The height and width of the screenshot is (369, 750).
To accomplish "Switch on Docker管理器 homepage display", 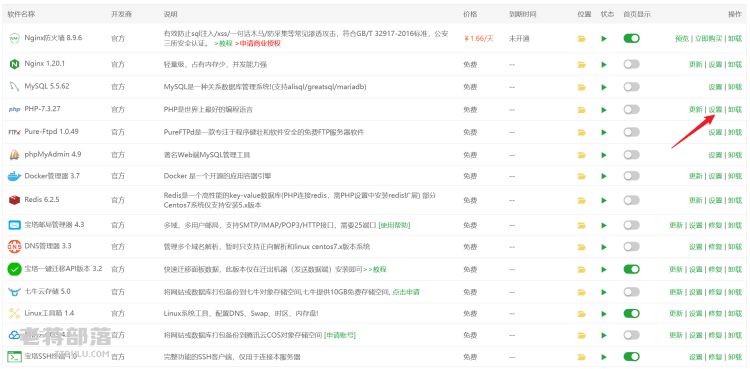I will coord(631,176).
